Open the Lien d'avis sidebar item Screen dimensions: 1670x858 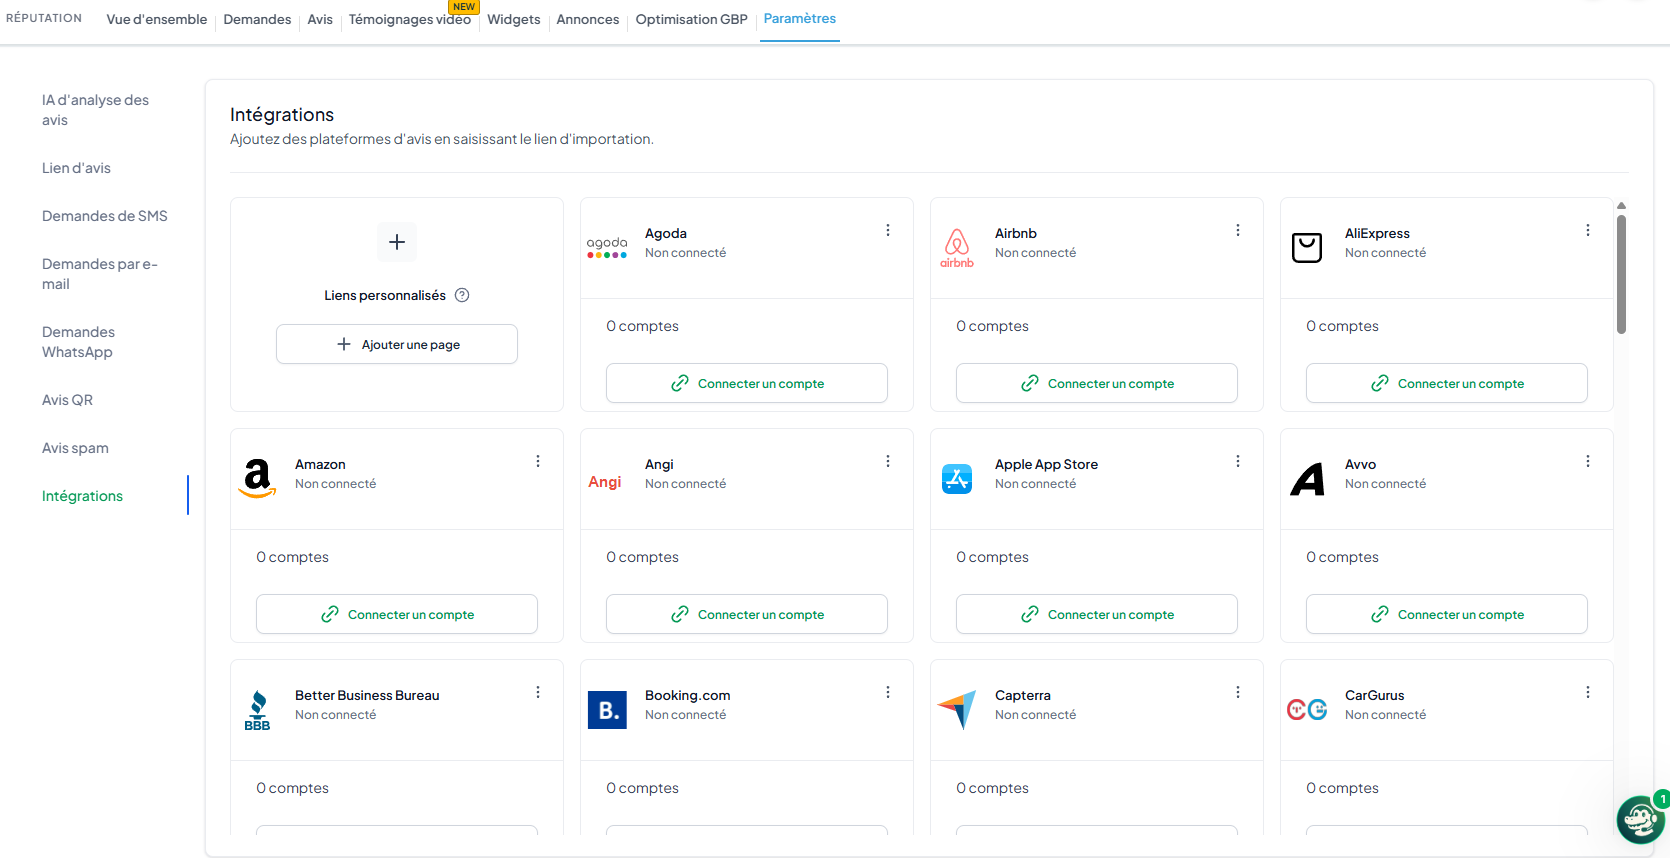(76, 168)
